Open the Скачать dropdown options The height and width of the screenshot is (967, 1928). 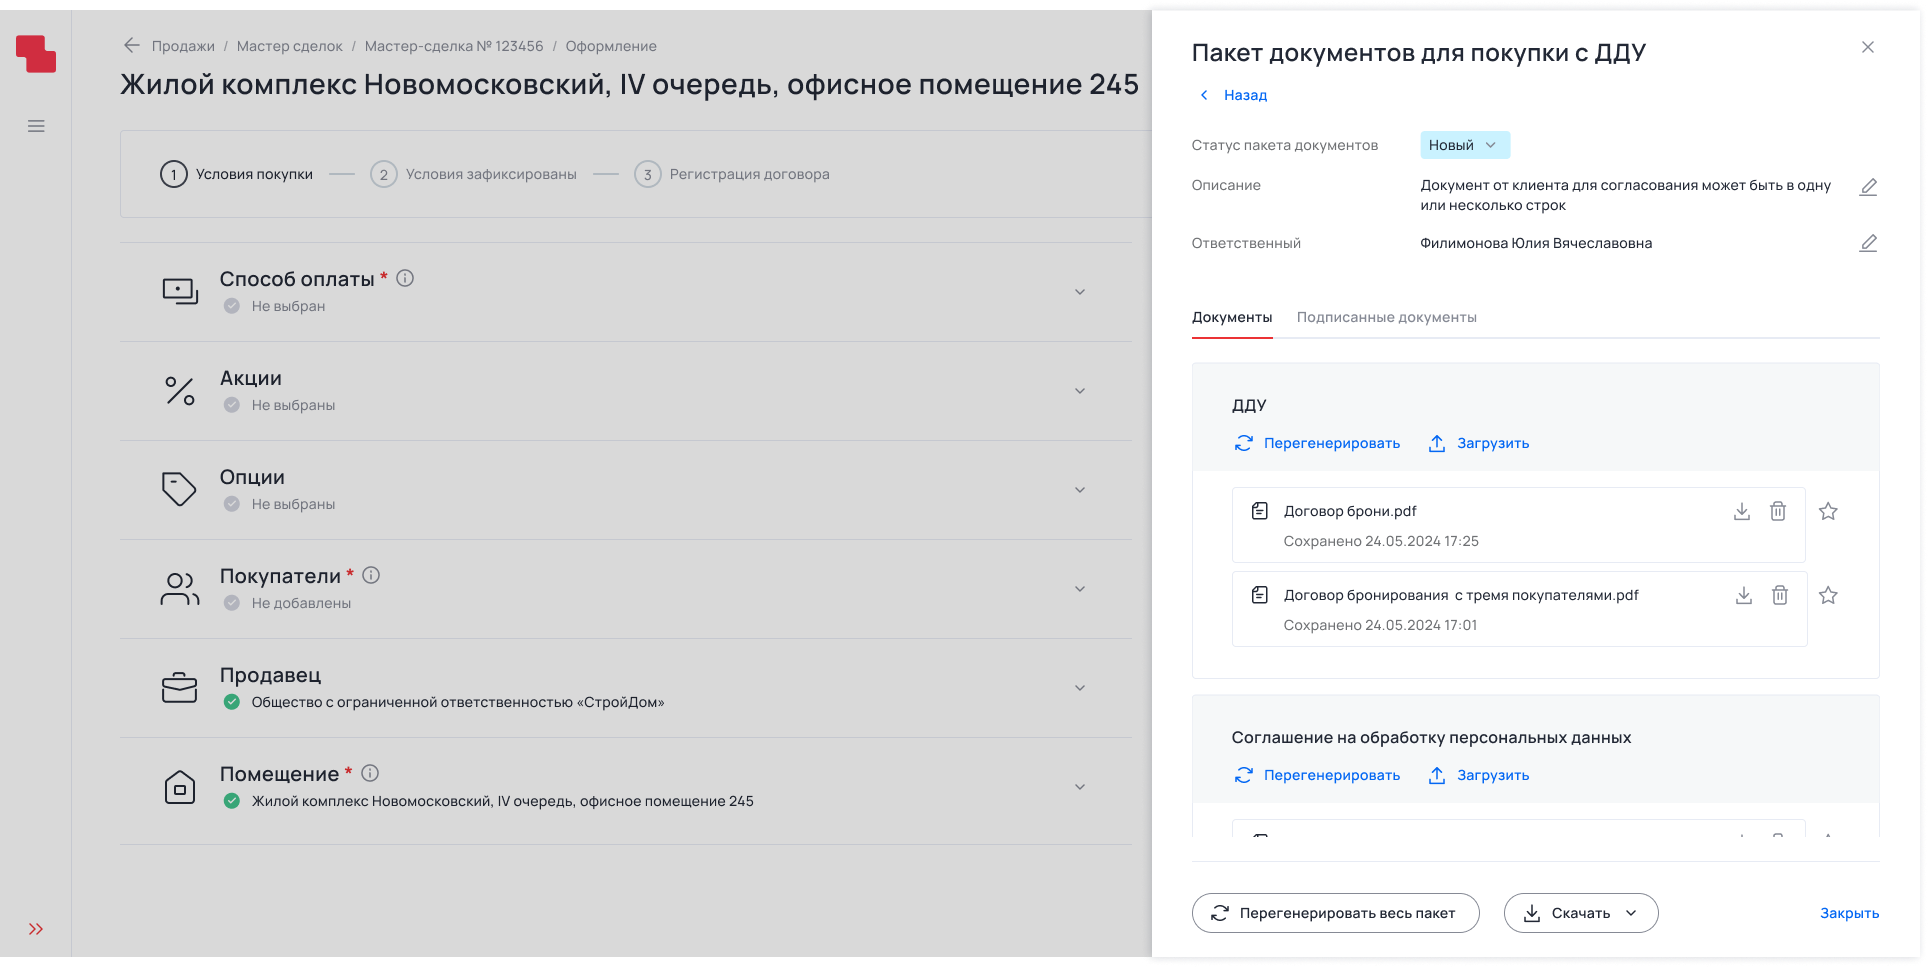tap(1632, 912)
